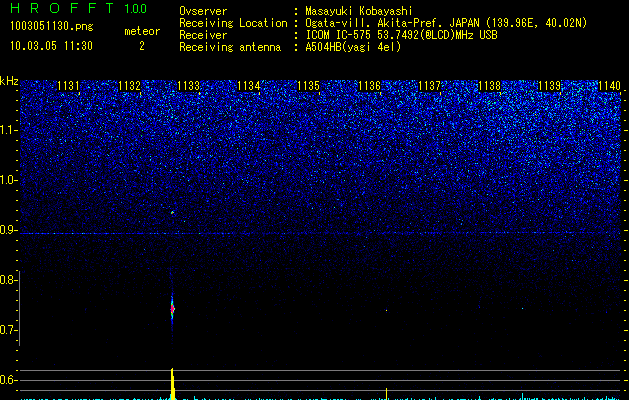Click the small yellow dot below 1136
Image resolution: width=629 pixels, height=400 pixels.
(x=386, y=310)
